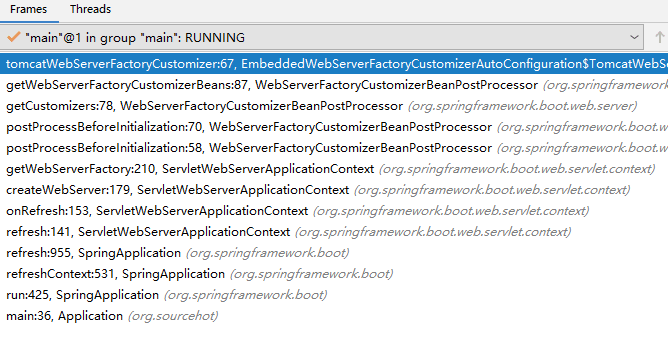Select the tomcatWebServerFactoryCustomizer:67 frame
The image size is (668, 360).
click(334, 64)
